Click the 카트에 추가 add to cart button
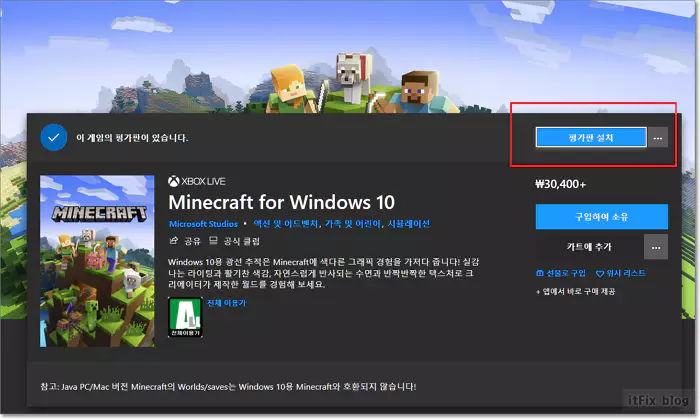 [x=589, y=247]
